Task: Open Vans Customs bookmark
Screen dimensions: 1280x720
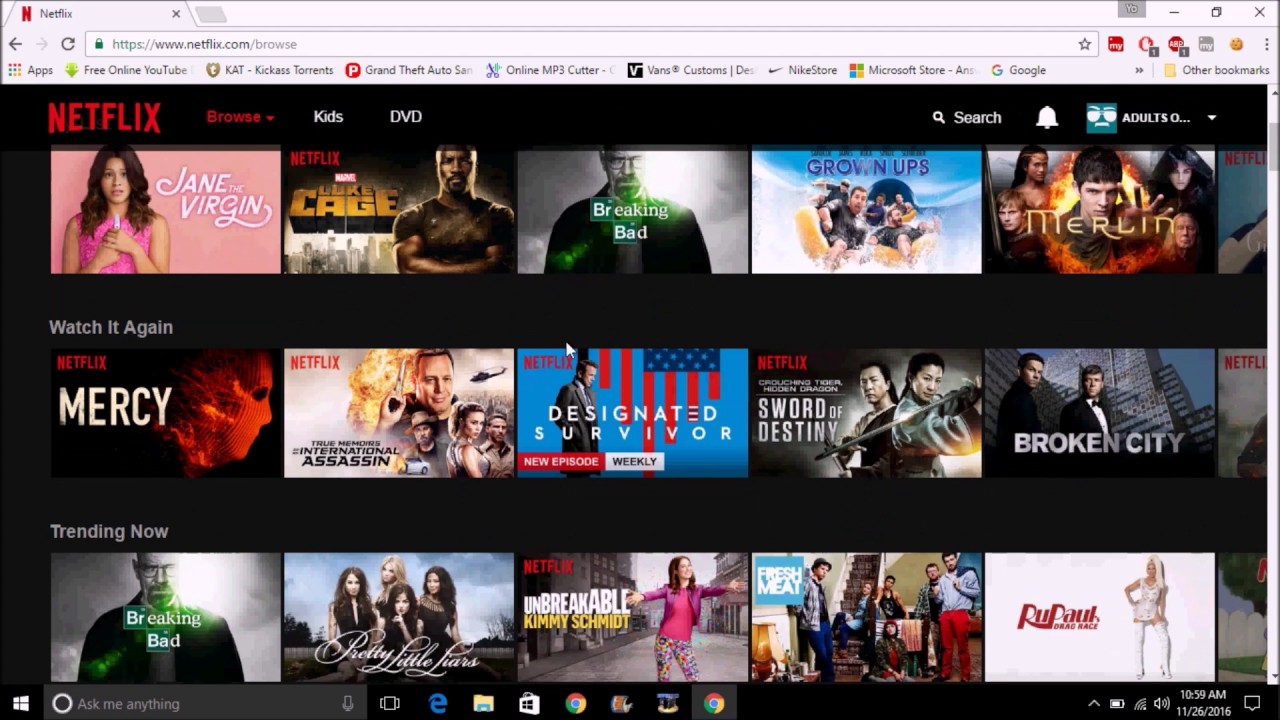Action: coord(692,70)
